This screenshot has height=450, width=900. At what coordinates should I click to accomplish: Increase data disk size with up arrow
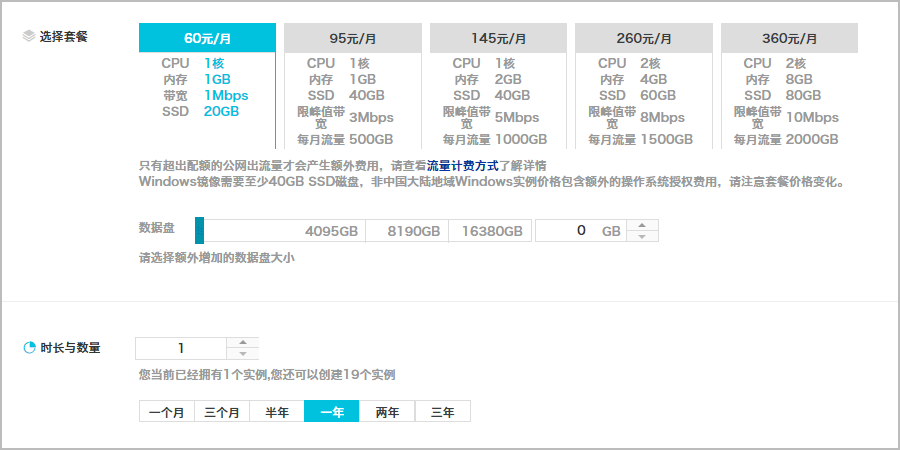[x=641, y=225]
